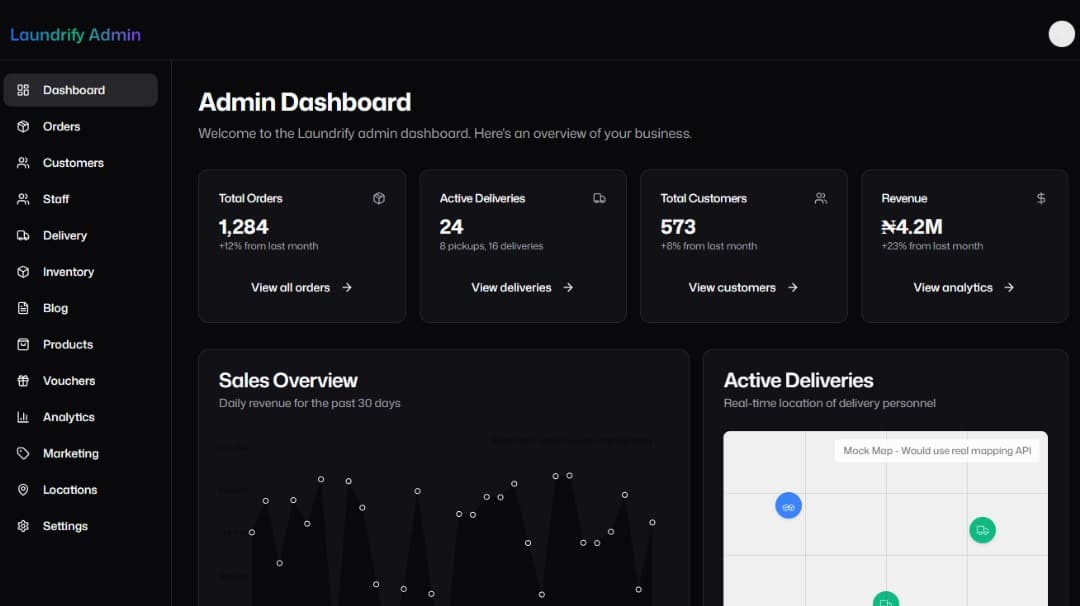This screenshot has height=606, width=1080.
Task: Click the Blog document icon in sidebar
Action: click(x=23, y=308)
